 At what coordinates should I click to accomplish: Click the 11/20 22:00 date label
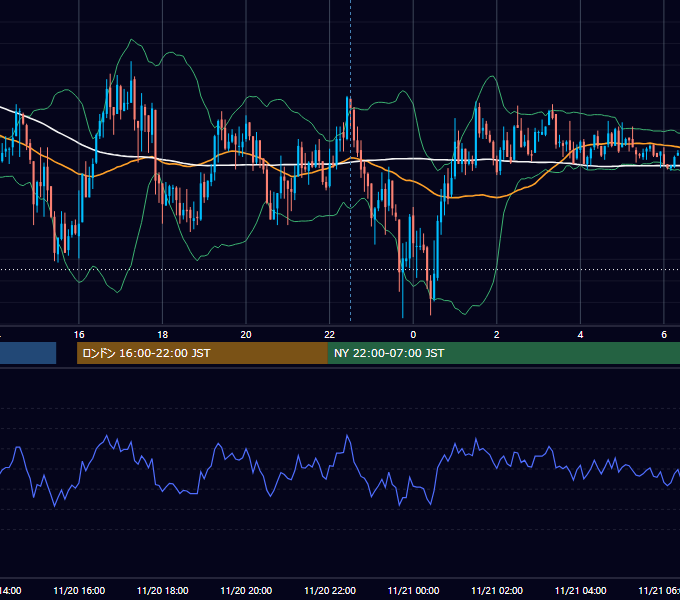(x=330, y=590)
